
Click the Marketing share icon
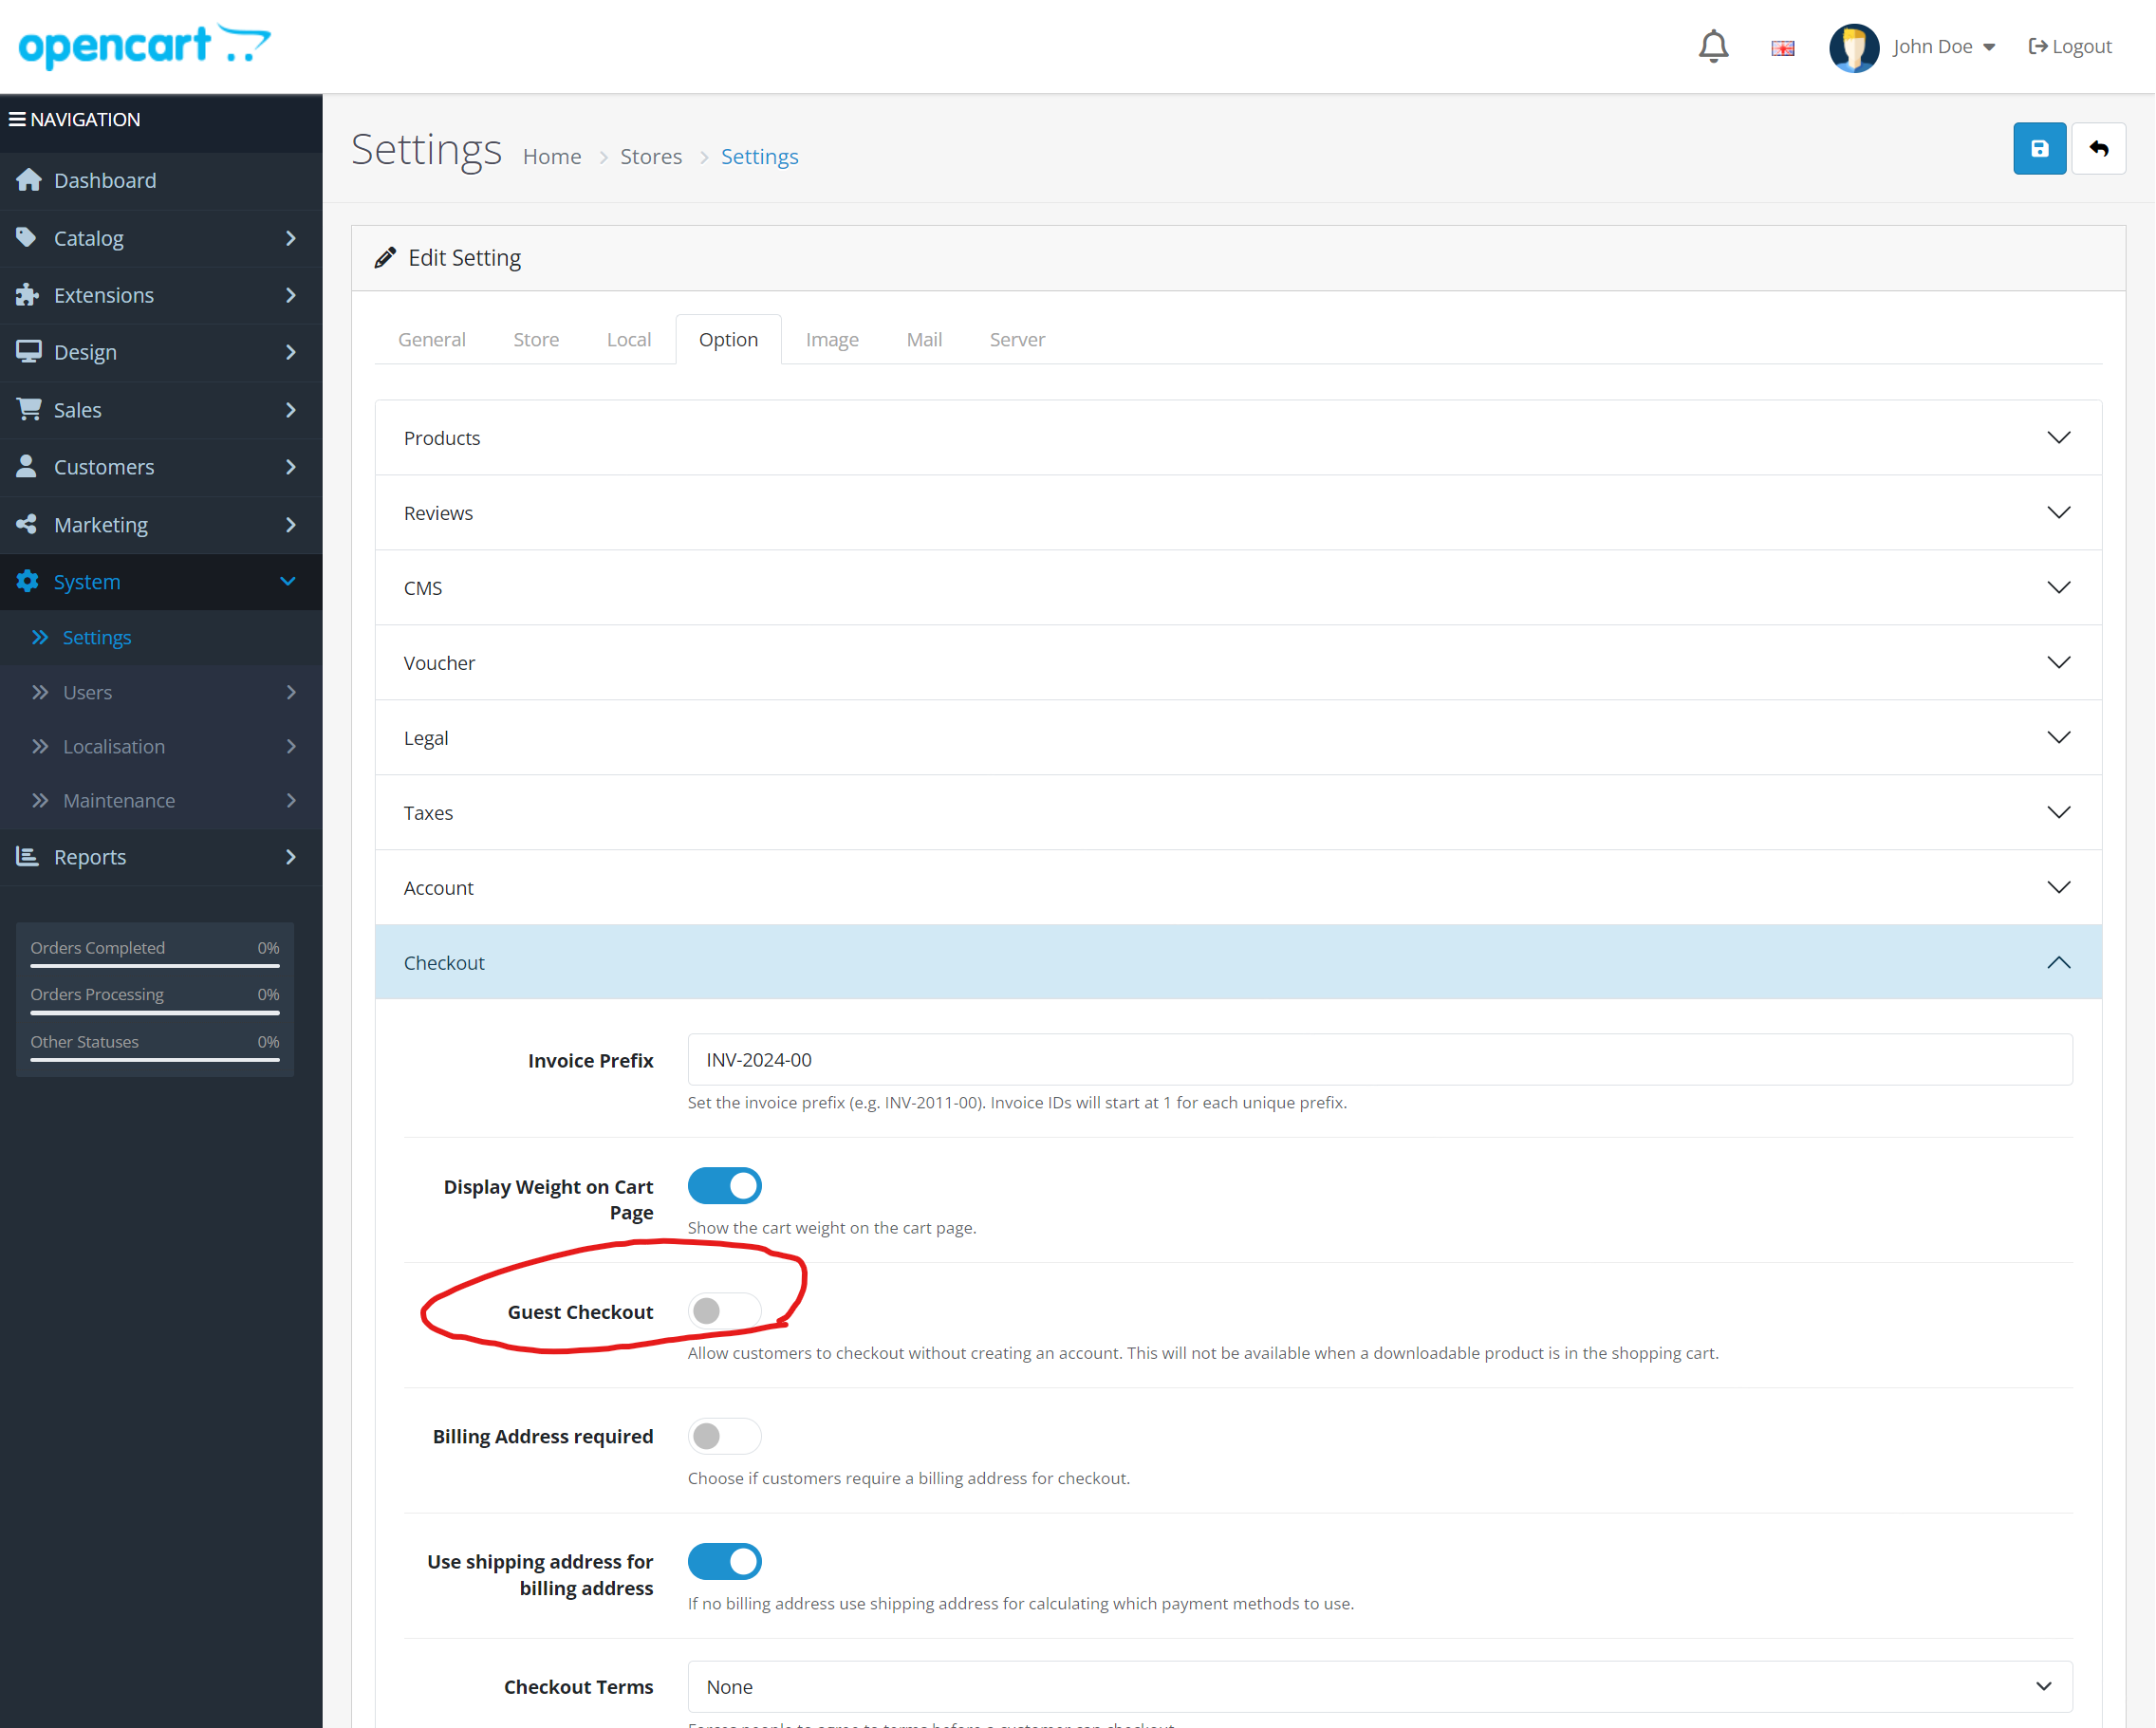coord(27,524)
